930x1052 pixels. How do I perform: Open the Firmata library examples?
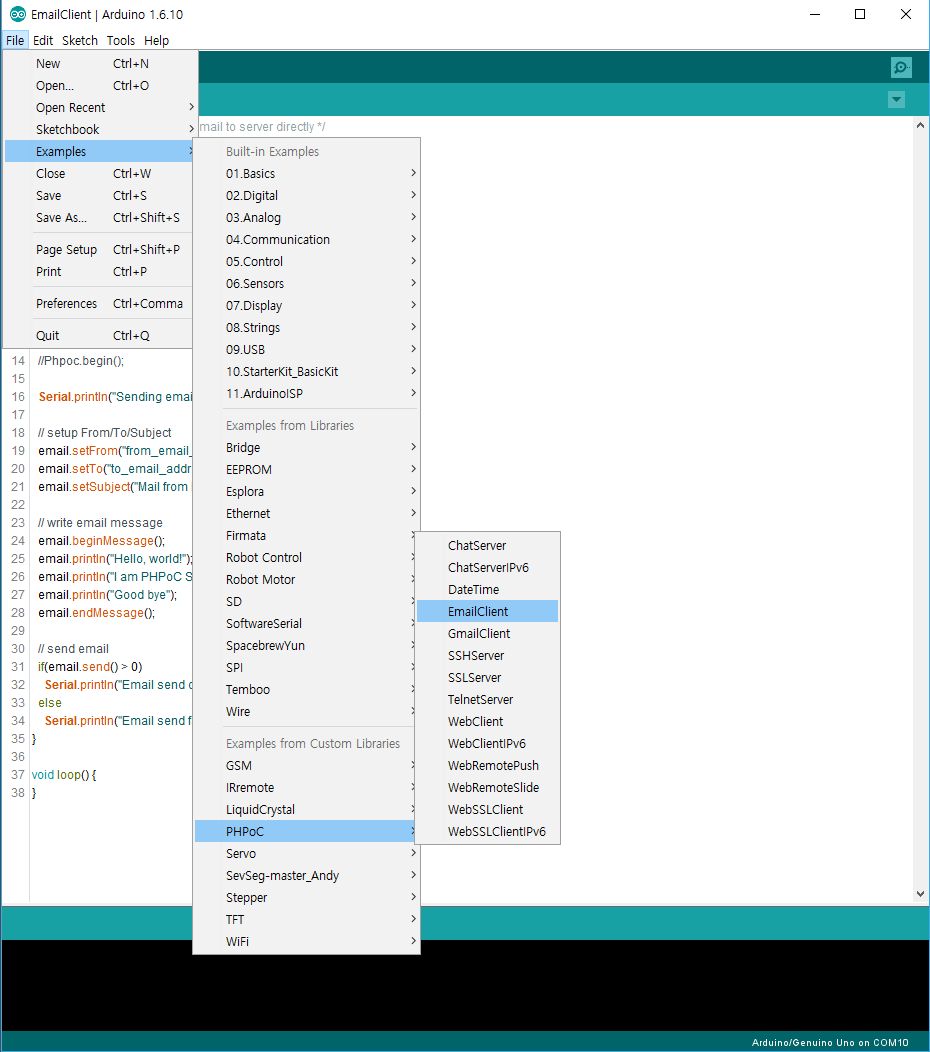[x=307, y=535]
